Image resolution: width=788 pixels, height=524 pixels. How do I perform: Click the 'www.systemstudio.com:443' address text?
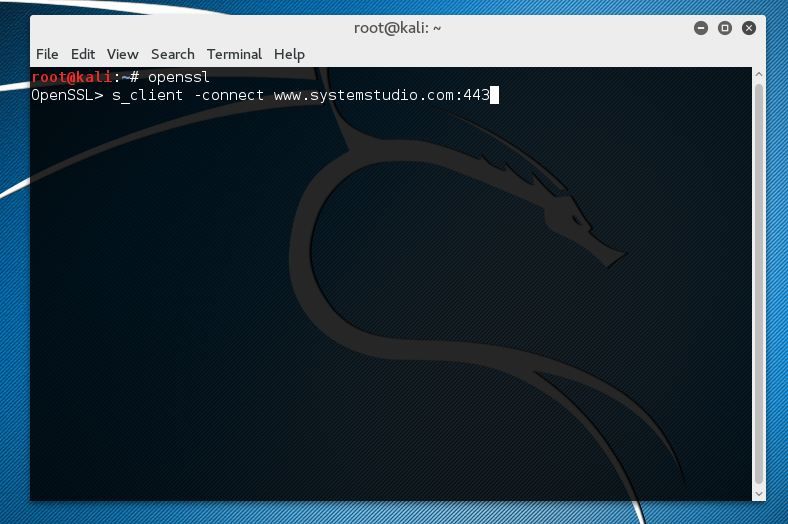click(x=381, y=95)
